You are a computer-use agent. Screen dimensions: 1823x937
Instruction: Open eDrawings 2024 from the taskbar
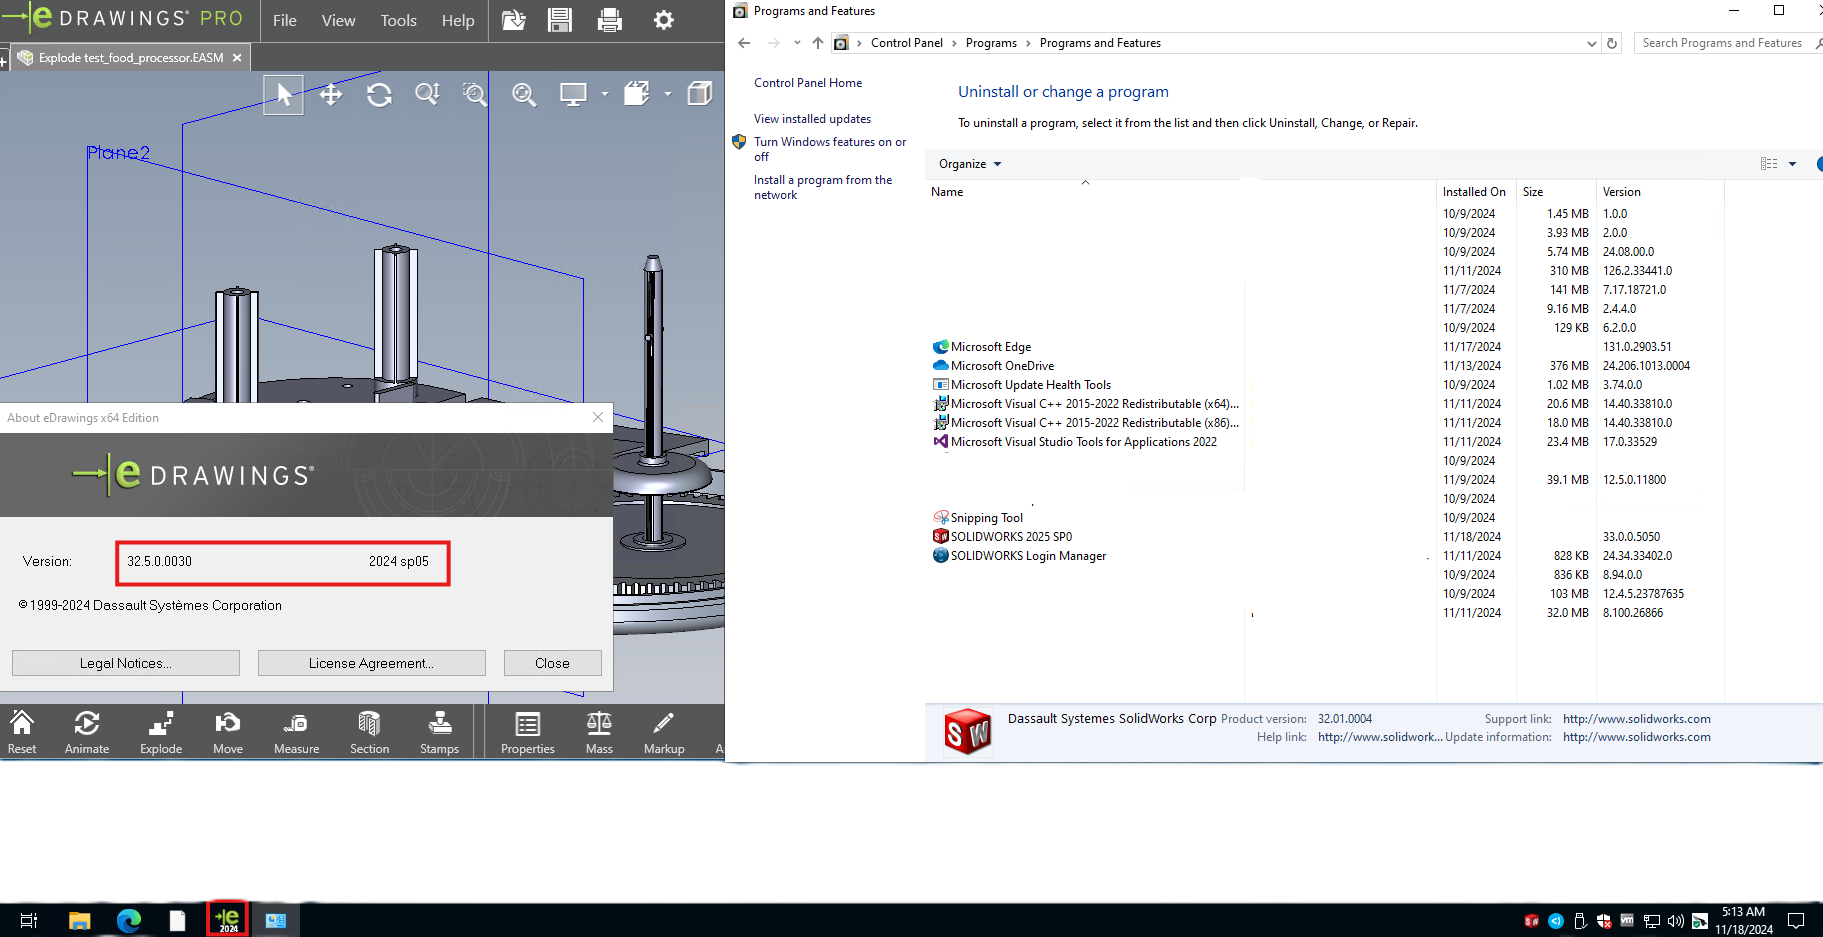[226, 919]
